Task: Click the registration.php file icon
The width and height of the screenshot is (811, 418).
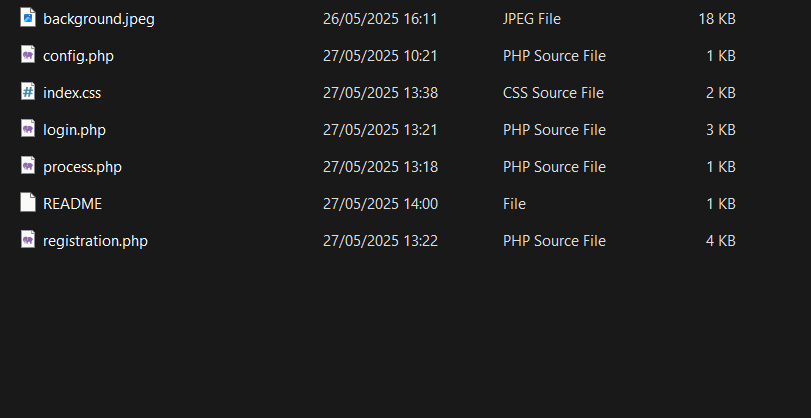Action: [28, 240]
